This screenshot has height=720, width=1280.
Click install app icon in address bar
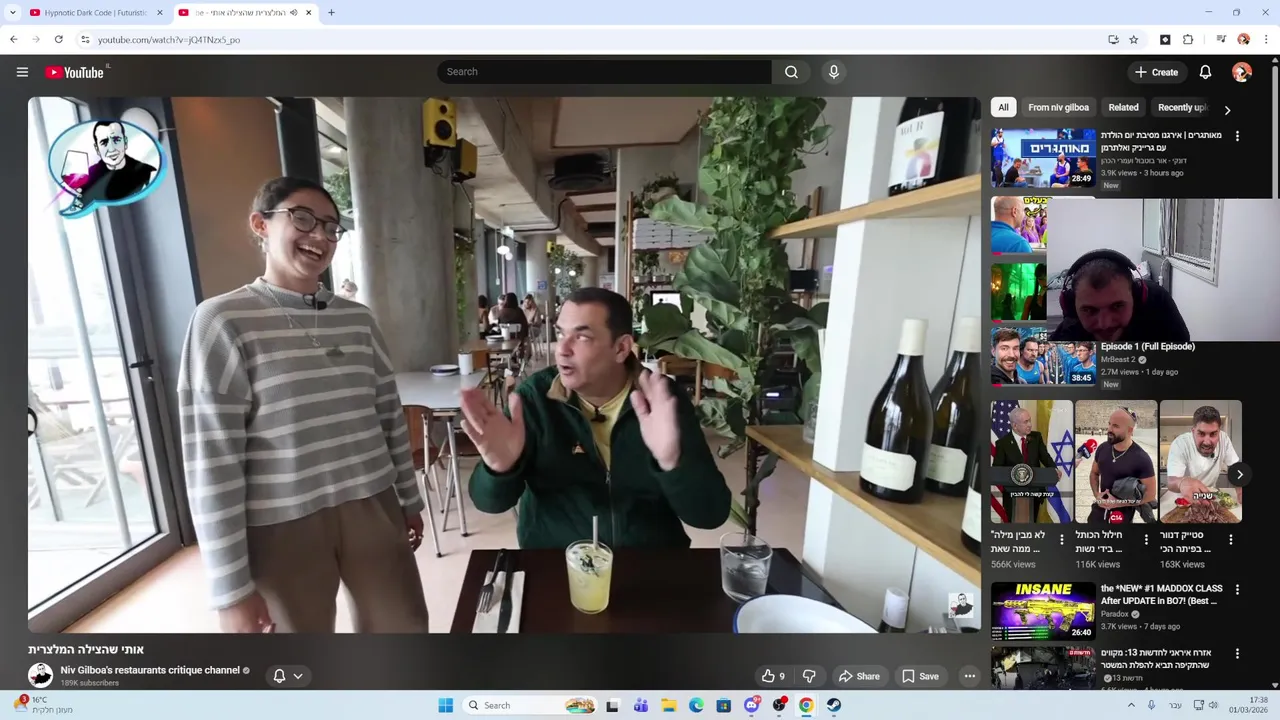coord(1113,40)
